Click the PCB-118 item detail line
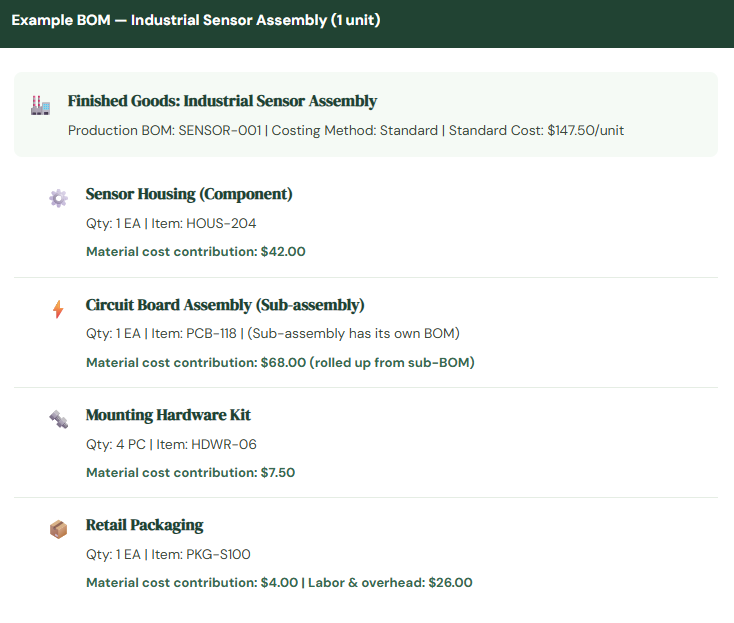 (272, 333)
